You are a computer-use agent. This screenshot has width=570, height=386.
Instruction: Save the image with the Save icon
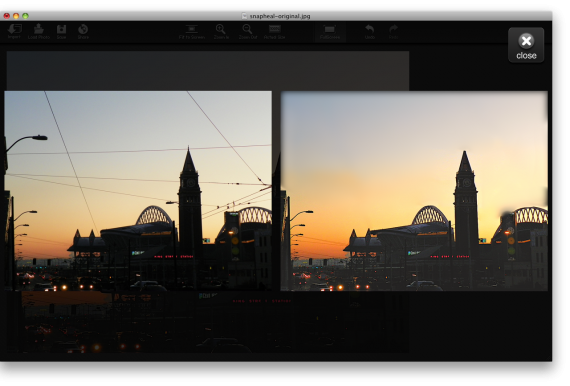click(61, 31)
